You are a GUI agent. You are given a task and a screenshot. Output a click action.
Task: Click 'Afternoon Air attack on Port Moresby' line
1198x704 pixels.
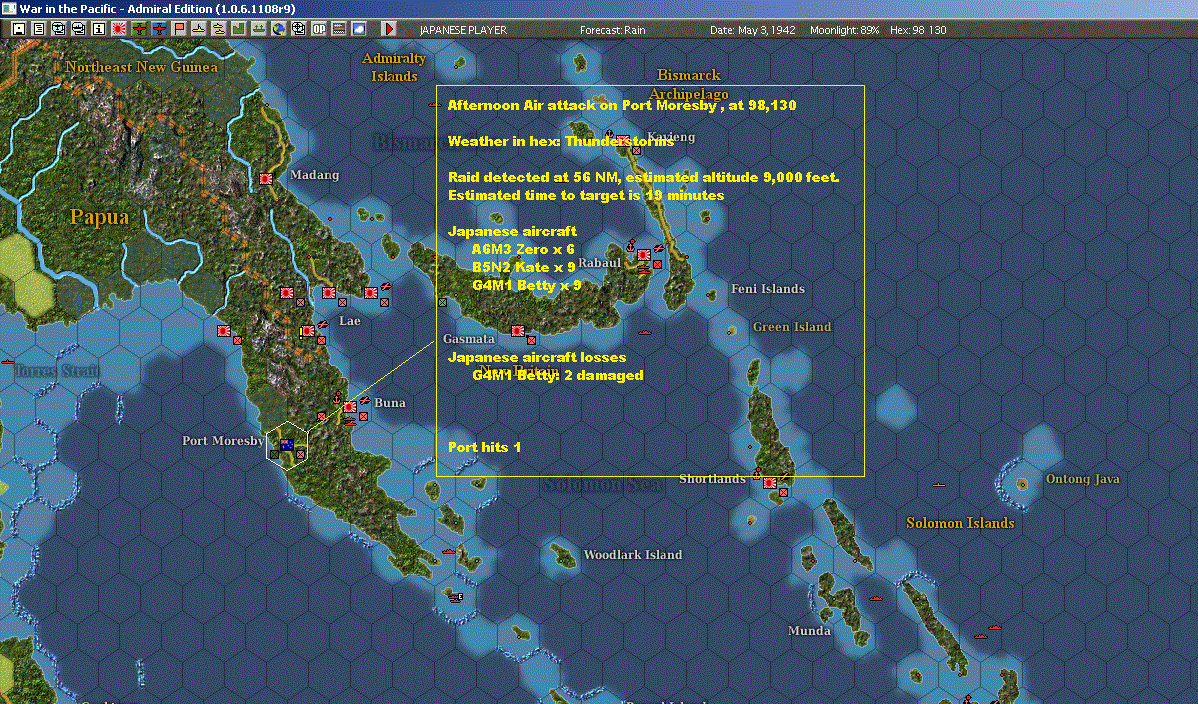[622, 105]
